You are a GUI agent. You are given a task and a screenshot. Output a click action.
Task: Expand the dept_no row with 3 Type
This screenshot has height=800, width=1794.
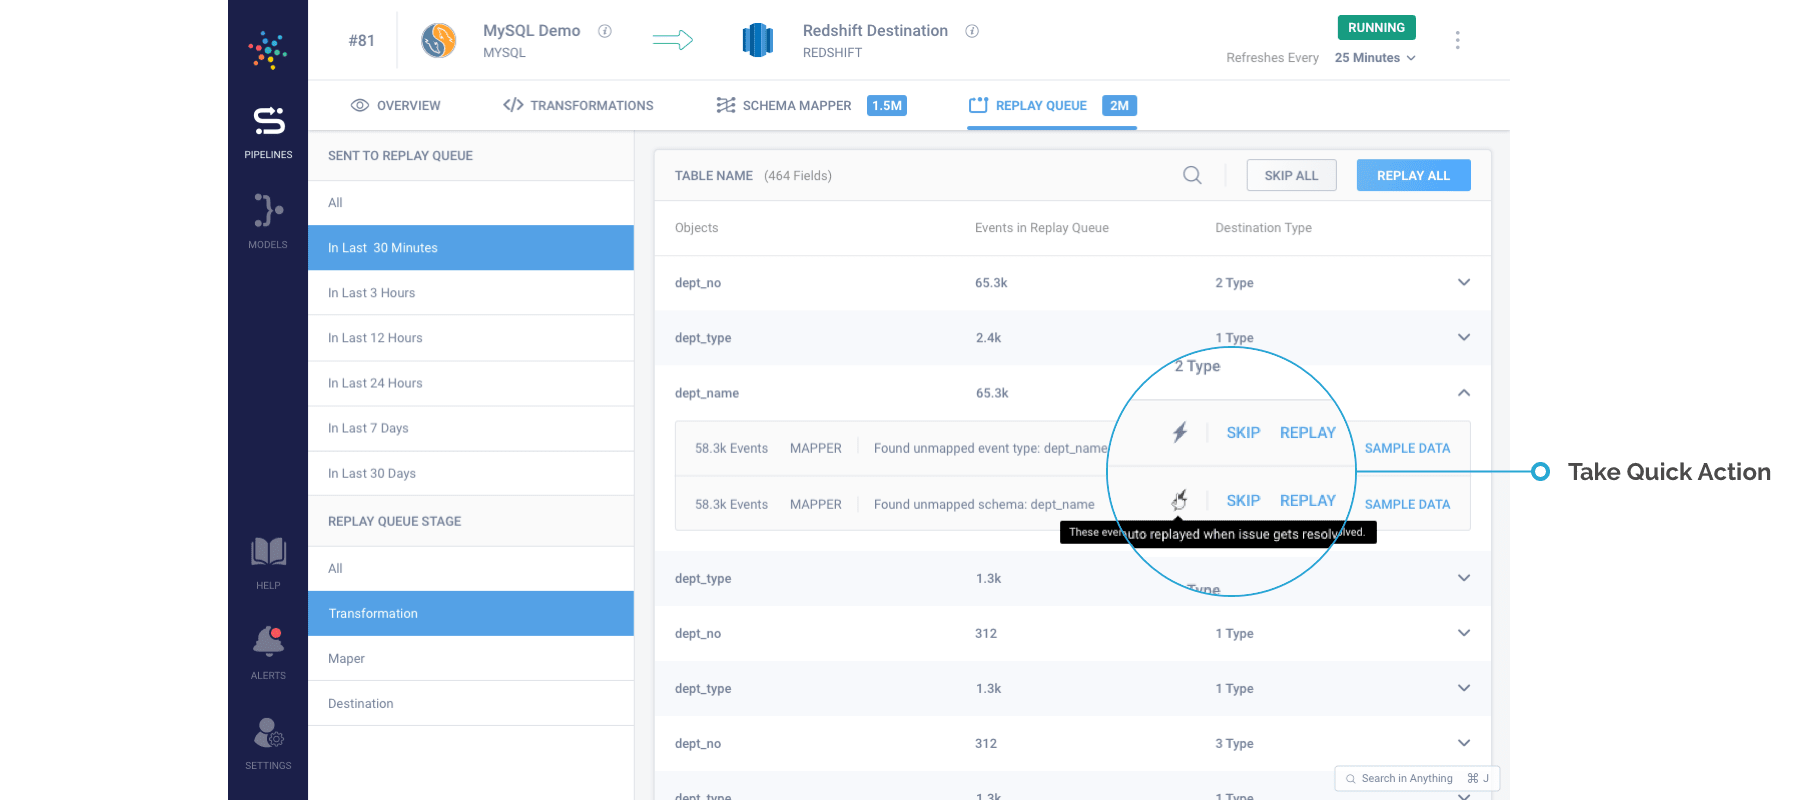click(1464, 743)
